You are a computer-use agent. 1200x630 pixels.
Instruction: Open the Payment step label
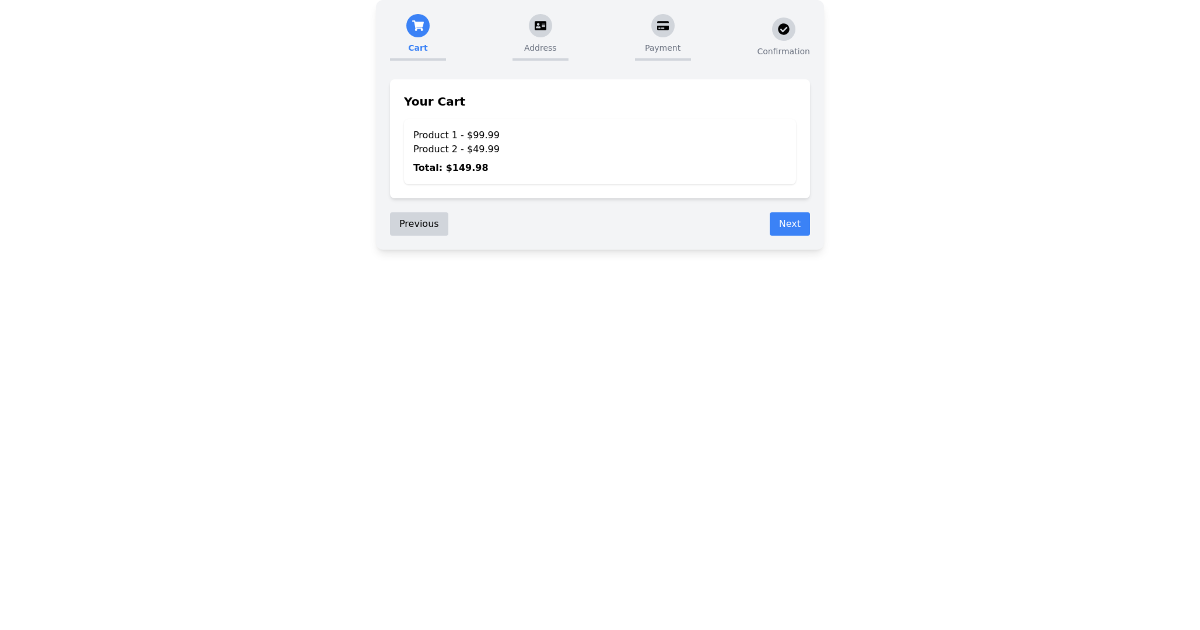[x=663, y=47]
